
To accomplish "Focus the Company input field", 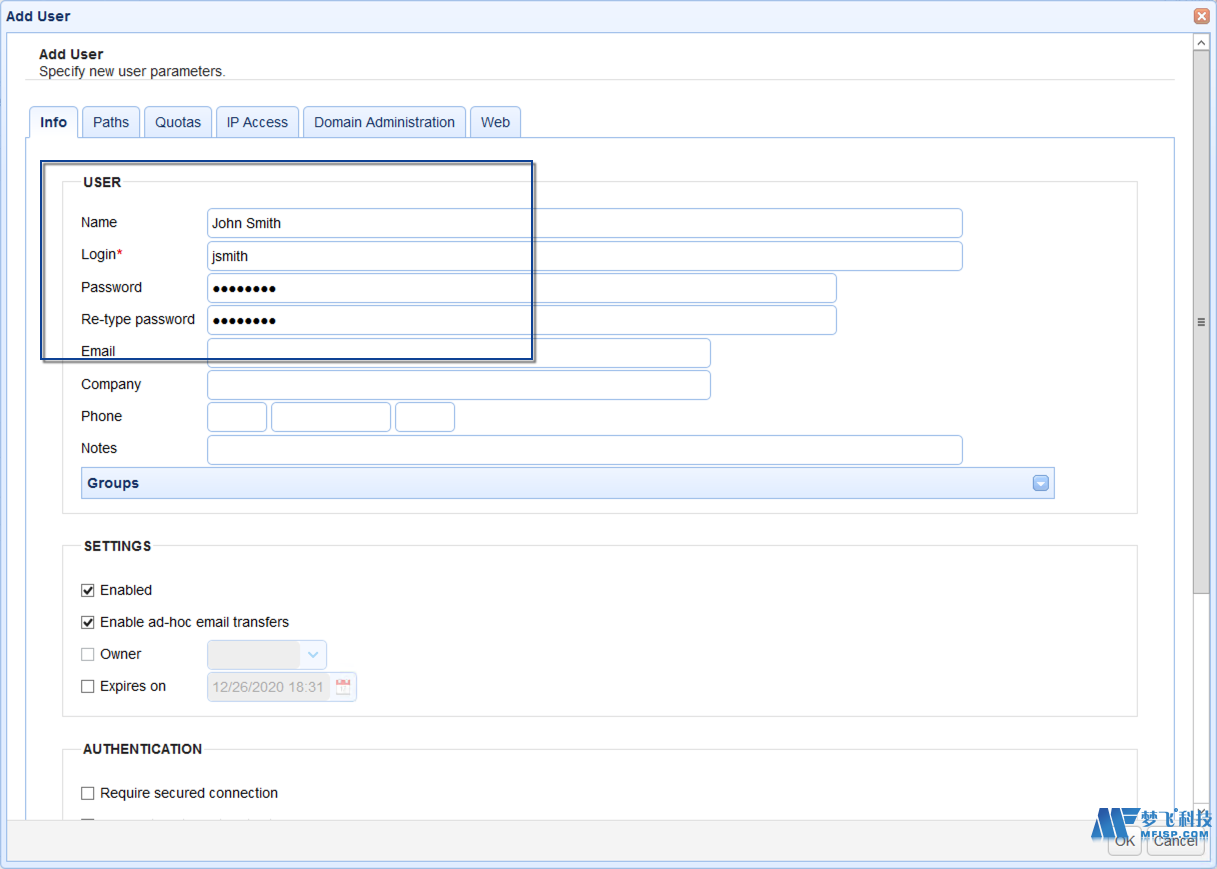I will 459,385.
